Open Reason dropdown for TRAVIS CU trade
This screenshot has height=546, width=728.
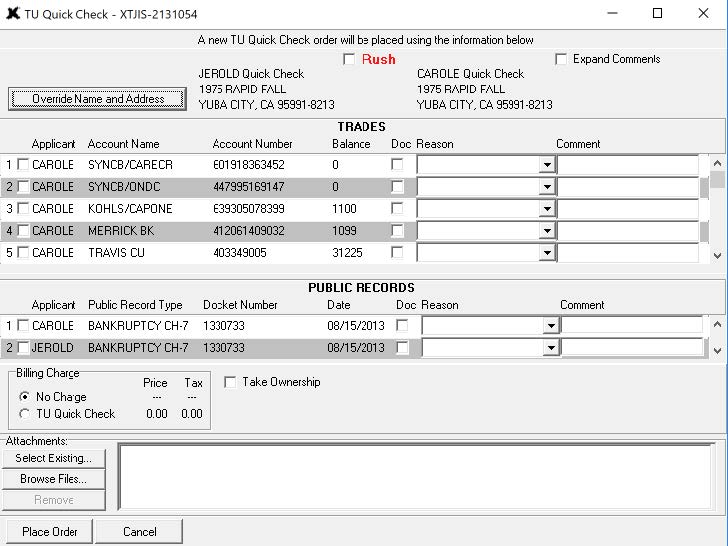click(x=547, y=253)
